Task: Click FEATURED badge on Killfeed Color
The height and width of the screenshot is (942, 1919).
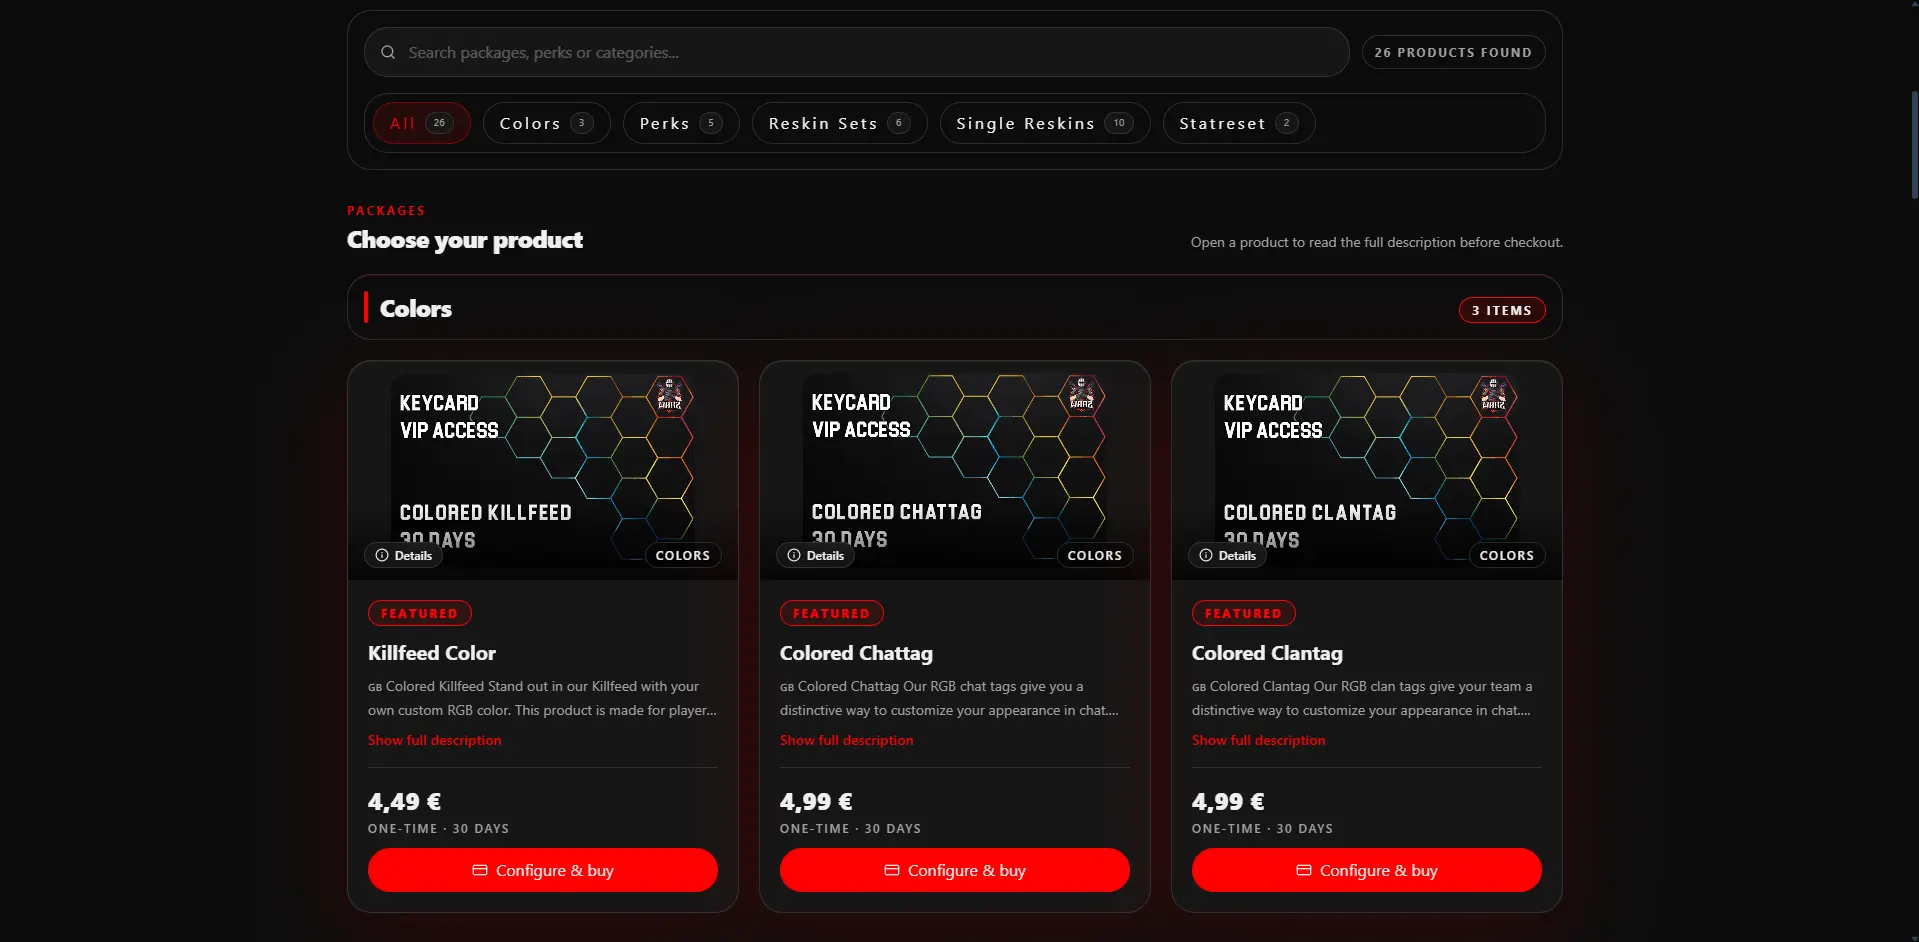Action: (x=420, y=613)
